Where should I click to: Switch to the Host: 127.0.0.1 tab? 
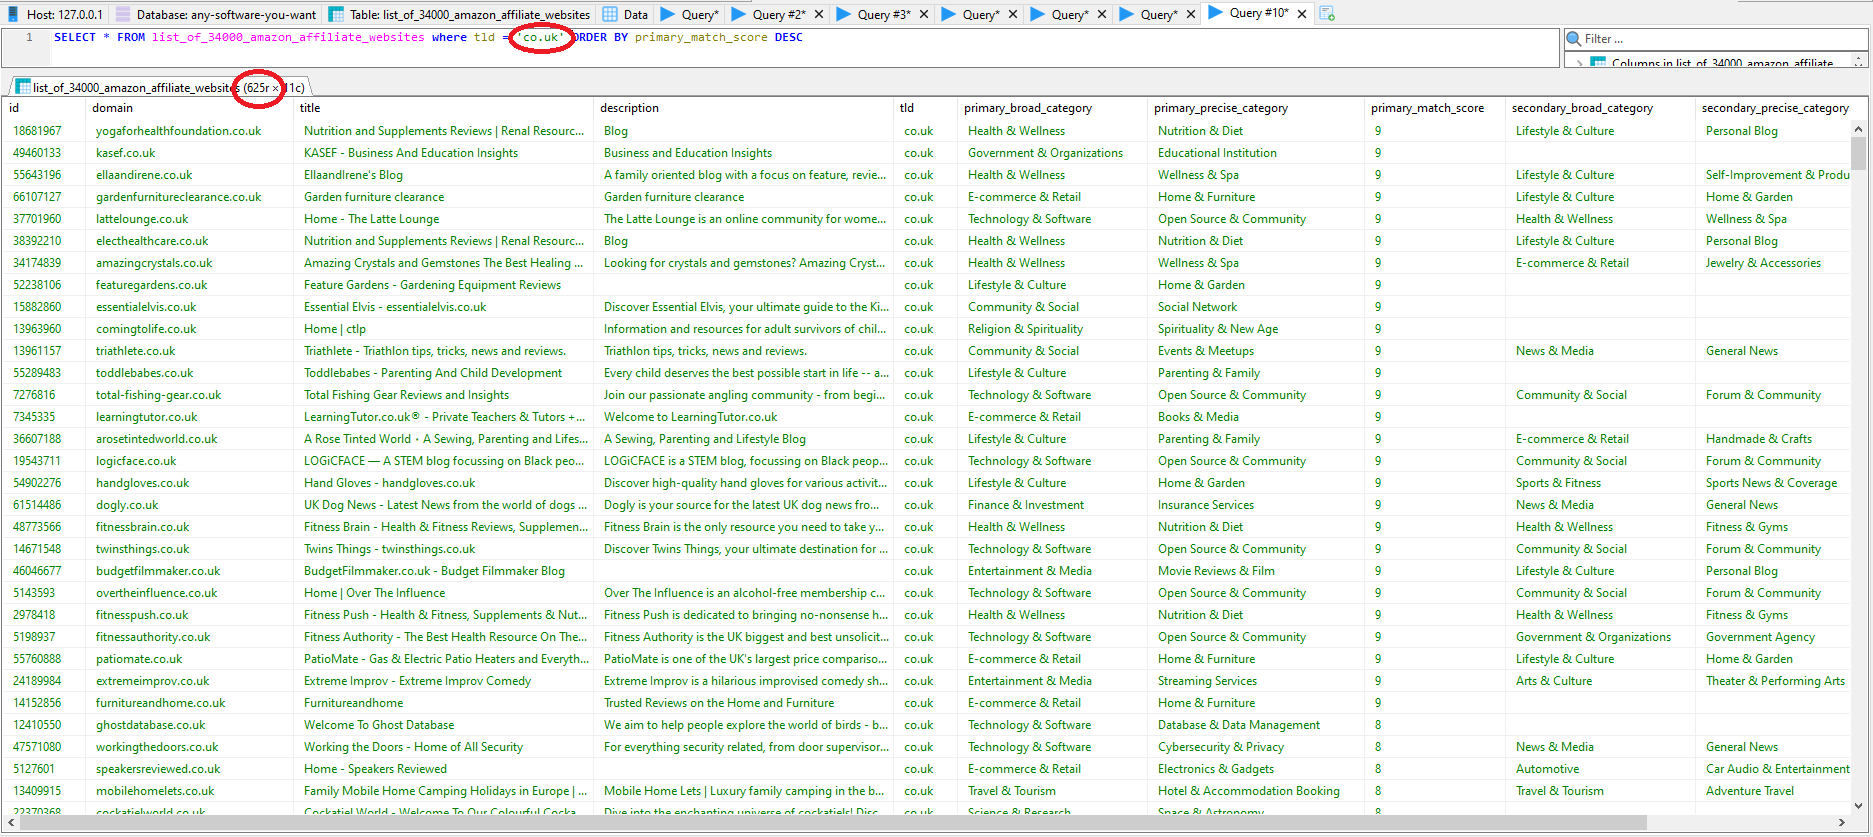[x=55, y=14]
